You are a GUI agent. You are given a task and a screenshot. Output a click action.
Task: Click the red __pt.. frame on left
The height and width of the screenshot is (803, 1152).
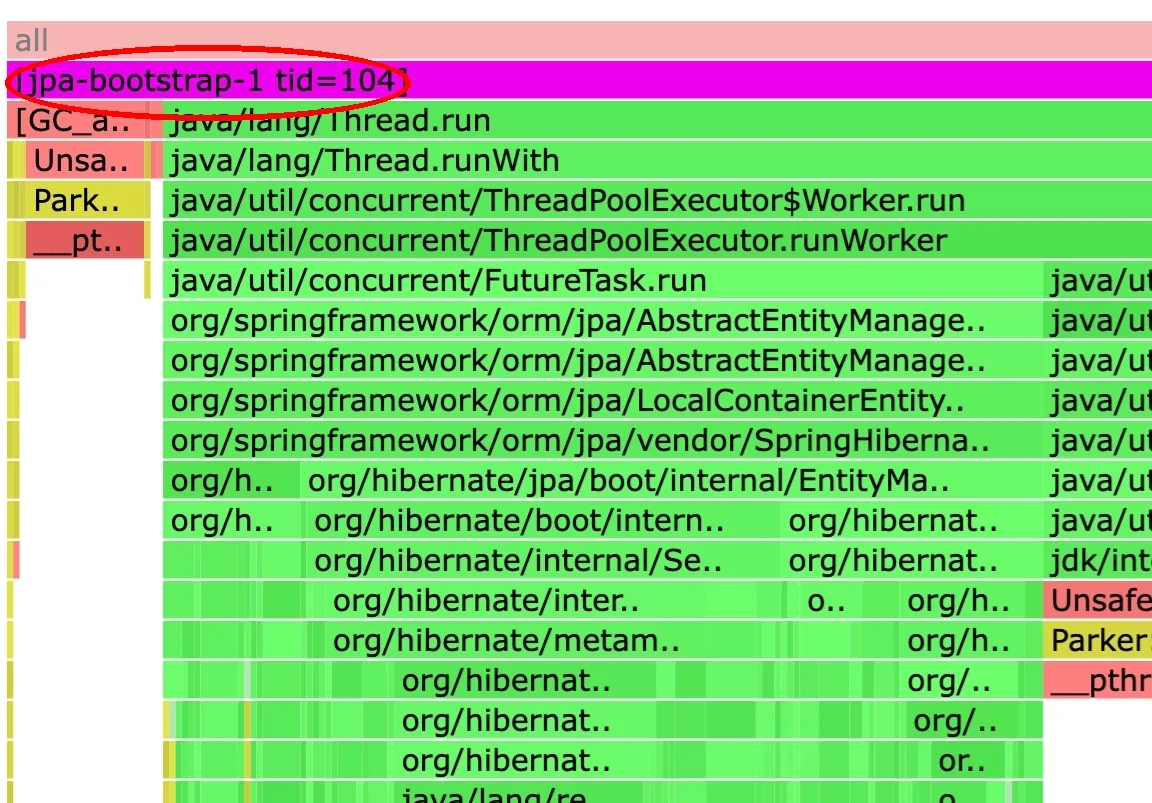(x=85, y=241)
